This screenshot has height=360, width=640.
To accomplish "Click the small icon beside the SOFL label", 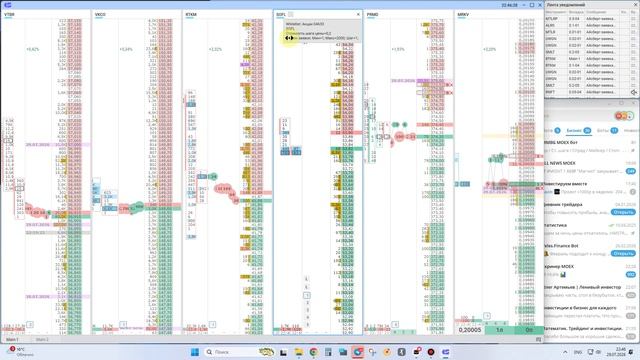I will coord(291,14).
